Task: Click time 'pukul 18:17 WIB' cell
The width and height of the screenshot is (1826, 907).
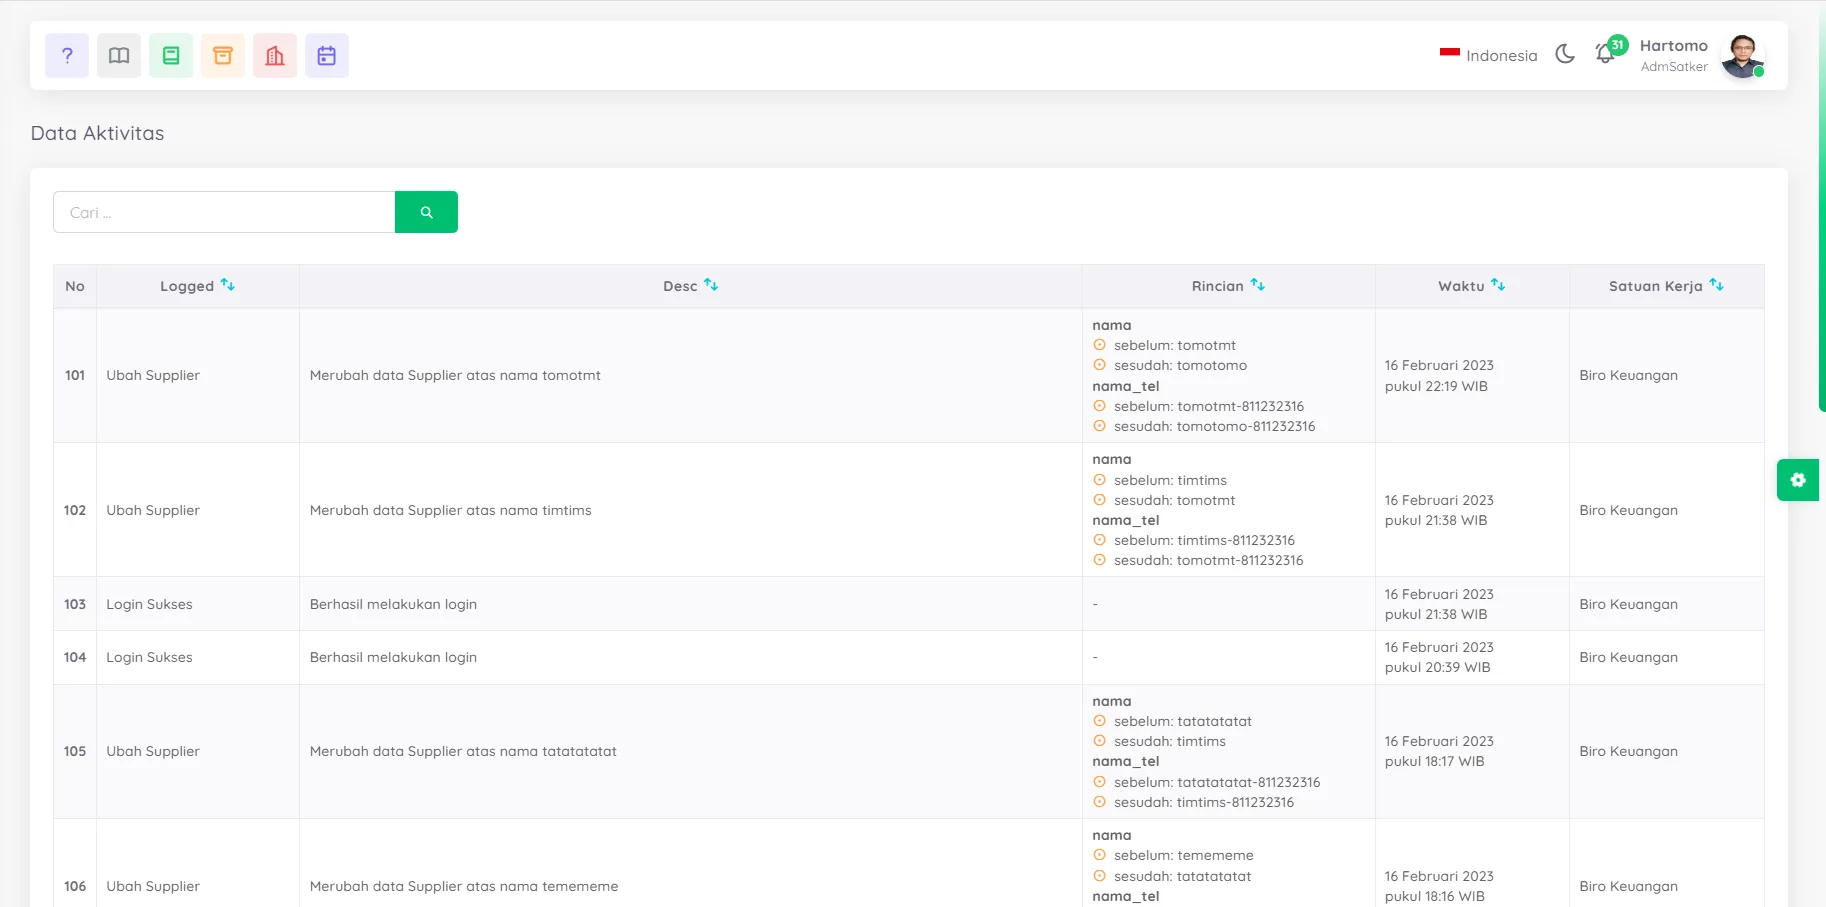Action: 1434,762
